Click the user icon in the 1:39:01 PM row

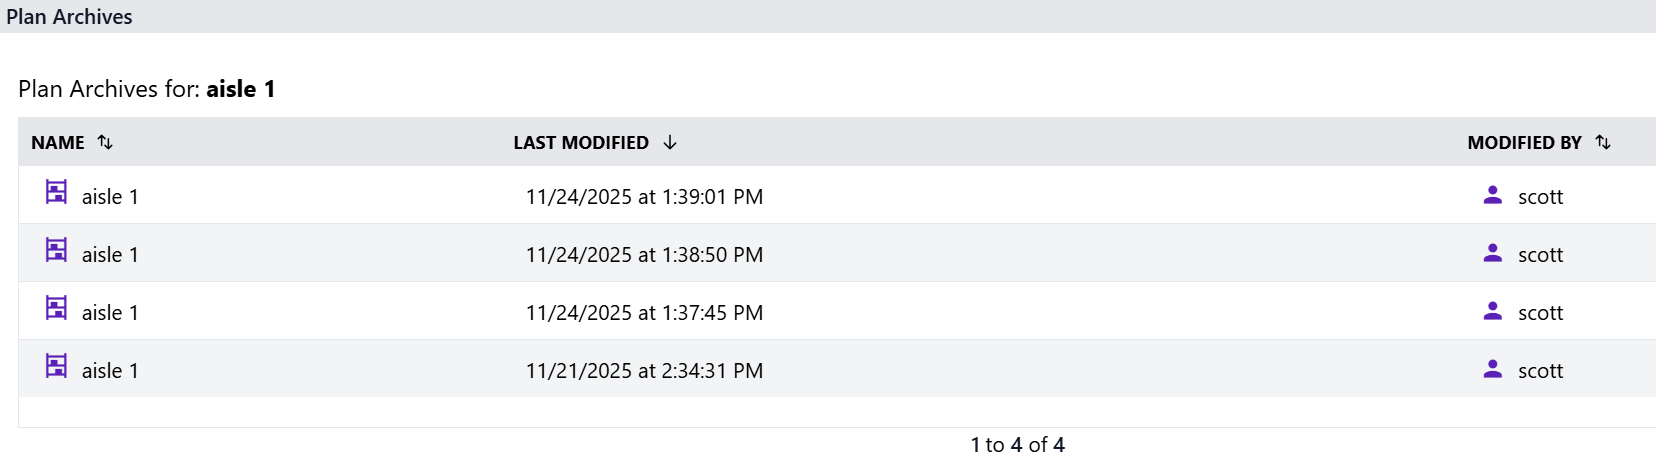click(x=1492, y=195)
